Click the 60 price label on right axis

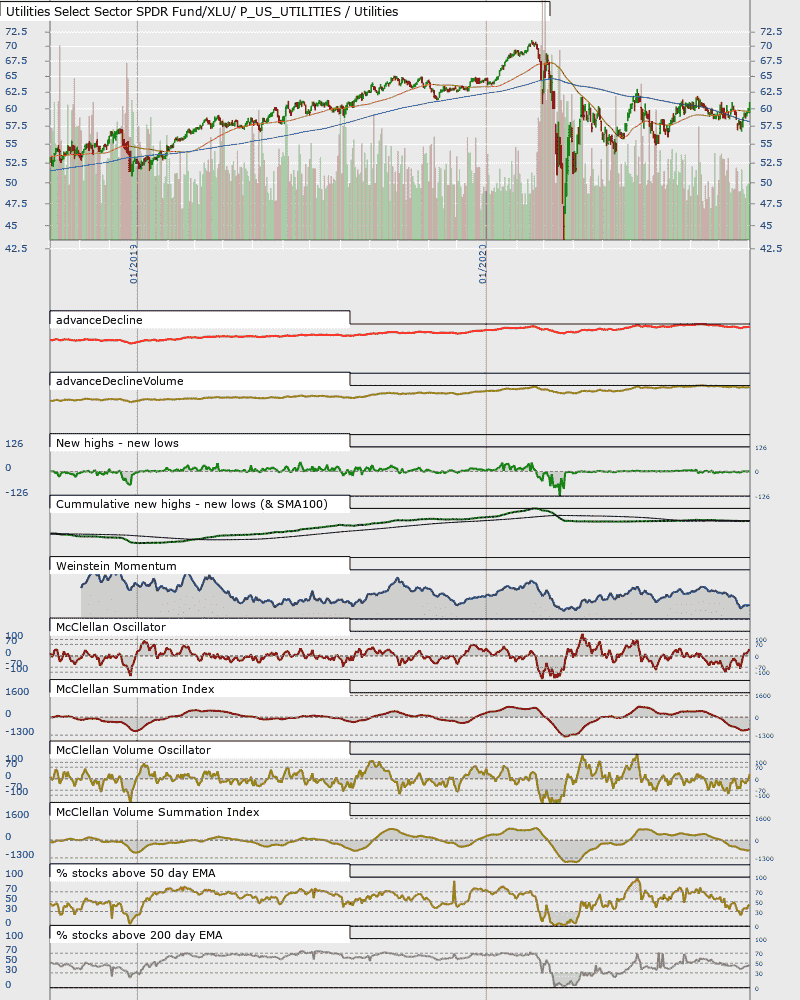click(x=766, y=108)
